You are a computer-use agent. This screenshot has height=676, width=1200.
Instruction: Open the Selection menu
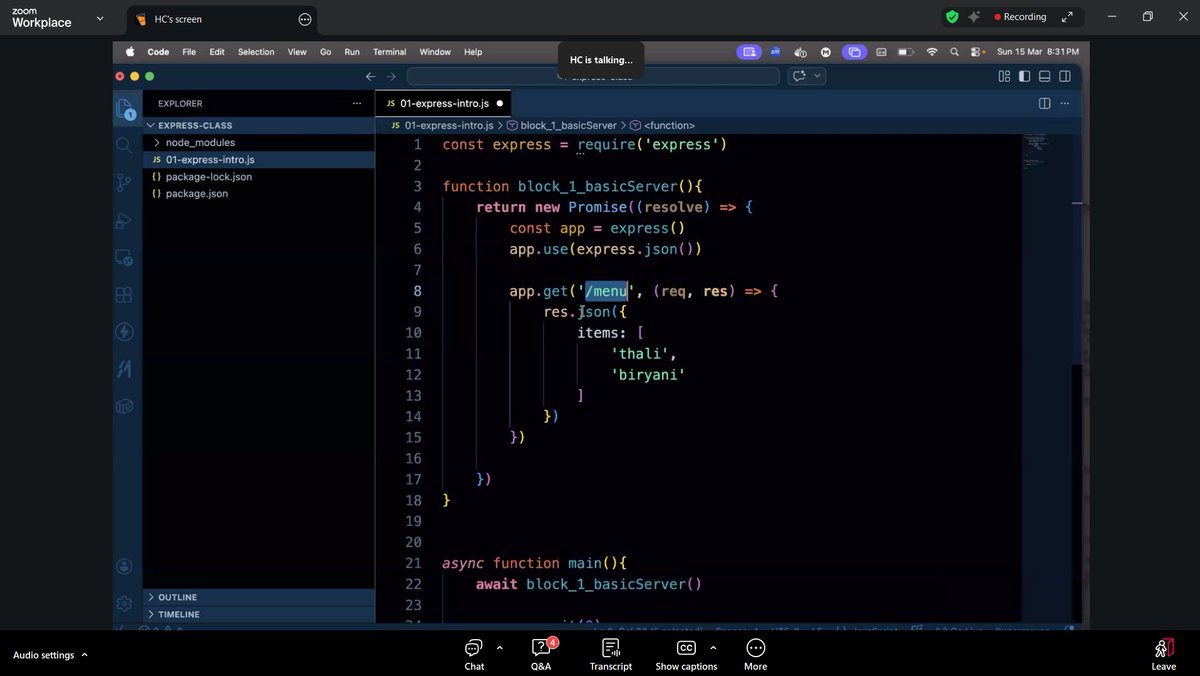[x=256, y=52]
